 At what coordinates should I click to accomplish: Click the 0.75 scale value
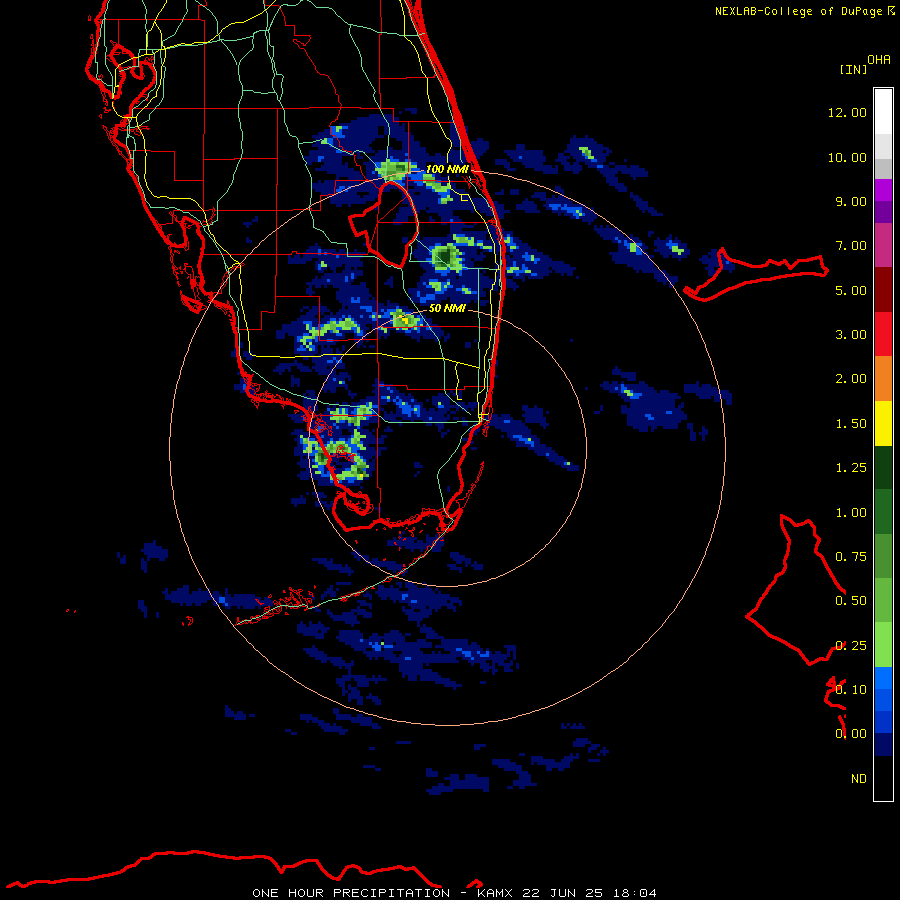pyautogui.click(x=851, y=557)
